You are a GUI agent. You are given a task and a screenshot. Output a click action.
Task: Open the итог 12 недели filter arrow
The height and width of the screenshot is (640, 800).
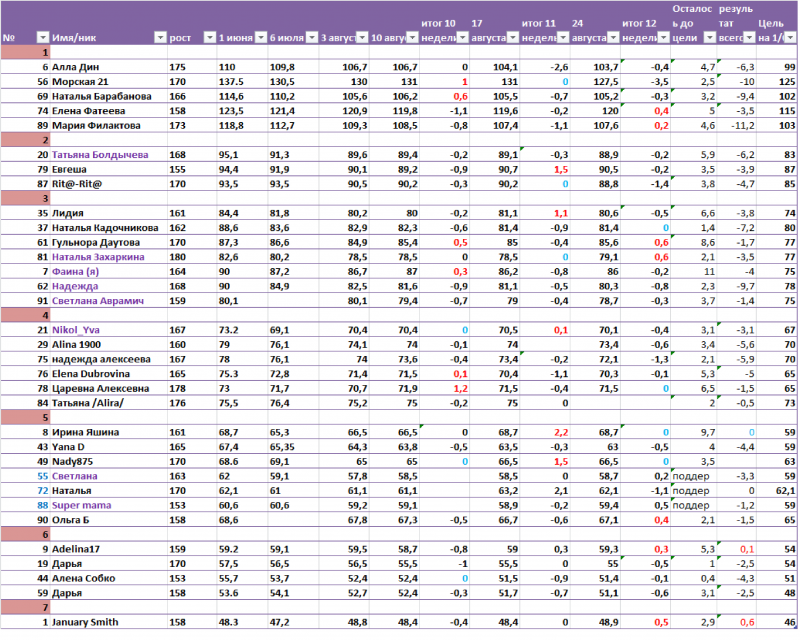click(663, 38)
